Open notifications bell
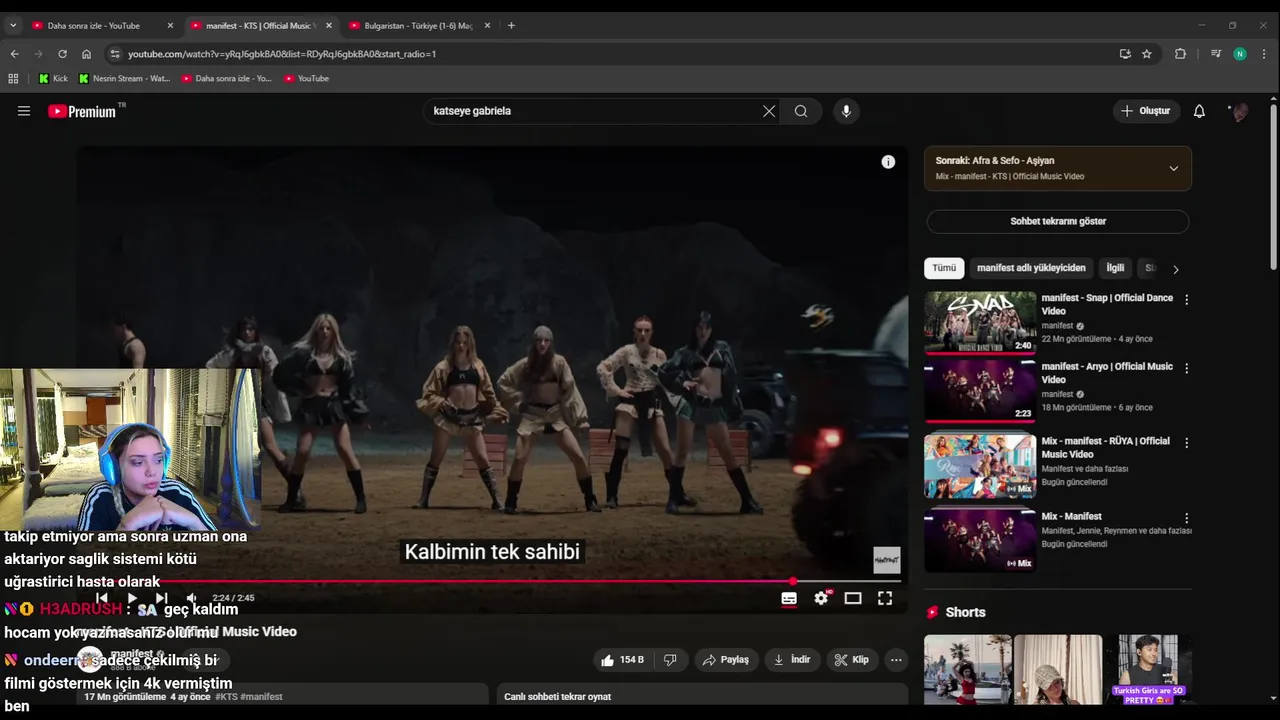This screenshot has height=720, width=1280. (1199, 111)
